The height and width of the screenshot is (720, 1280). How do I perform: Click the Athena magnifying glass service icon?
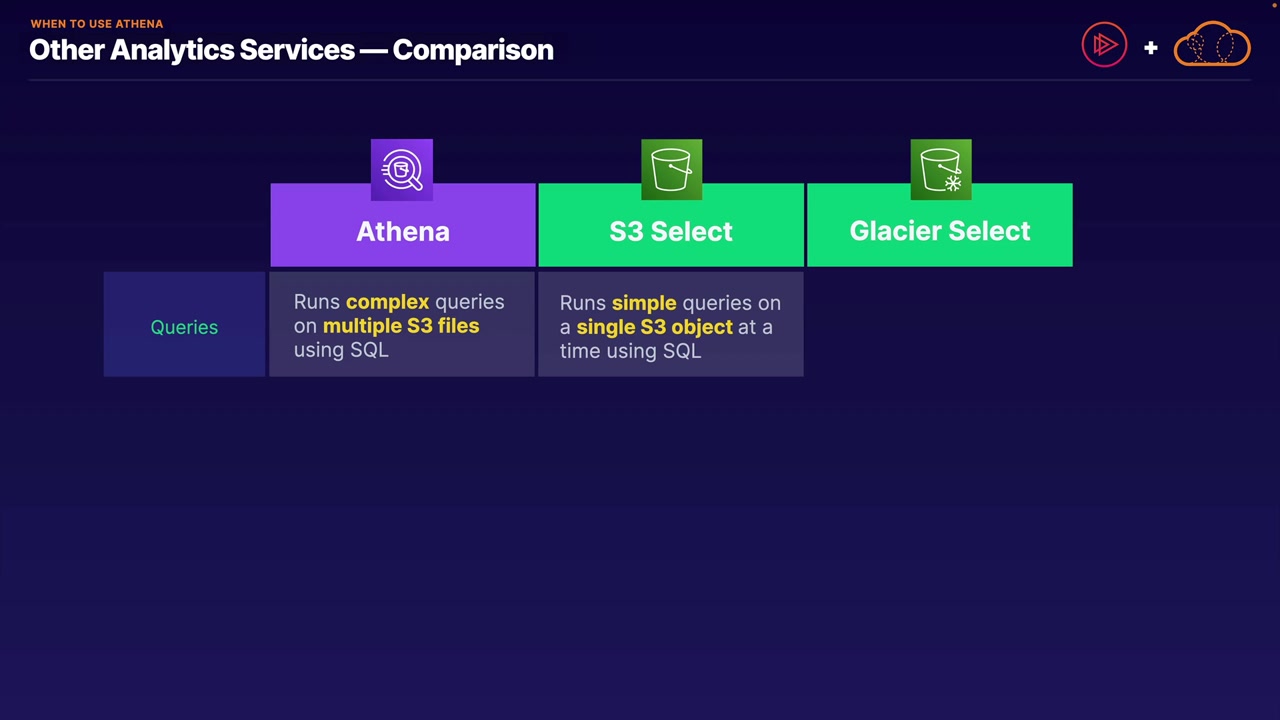click(402, 170)
